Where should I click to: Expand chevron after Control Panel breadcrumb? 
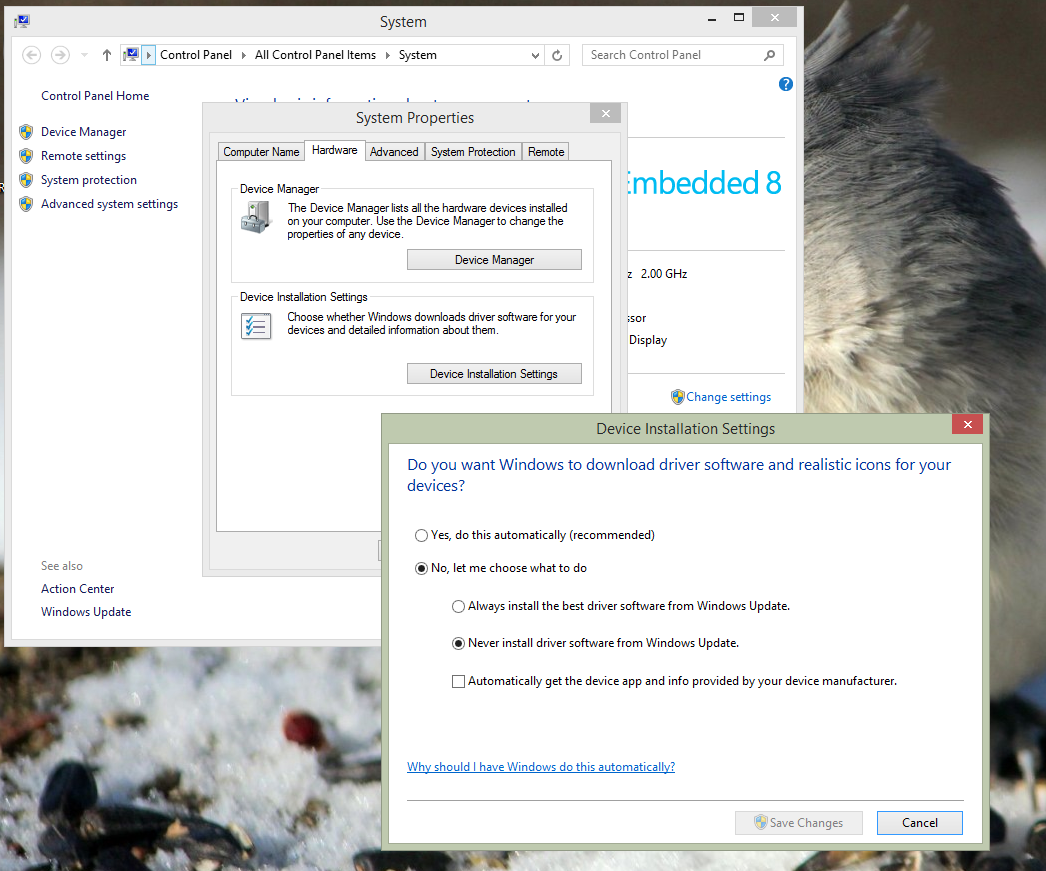coord(243,55)
